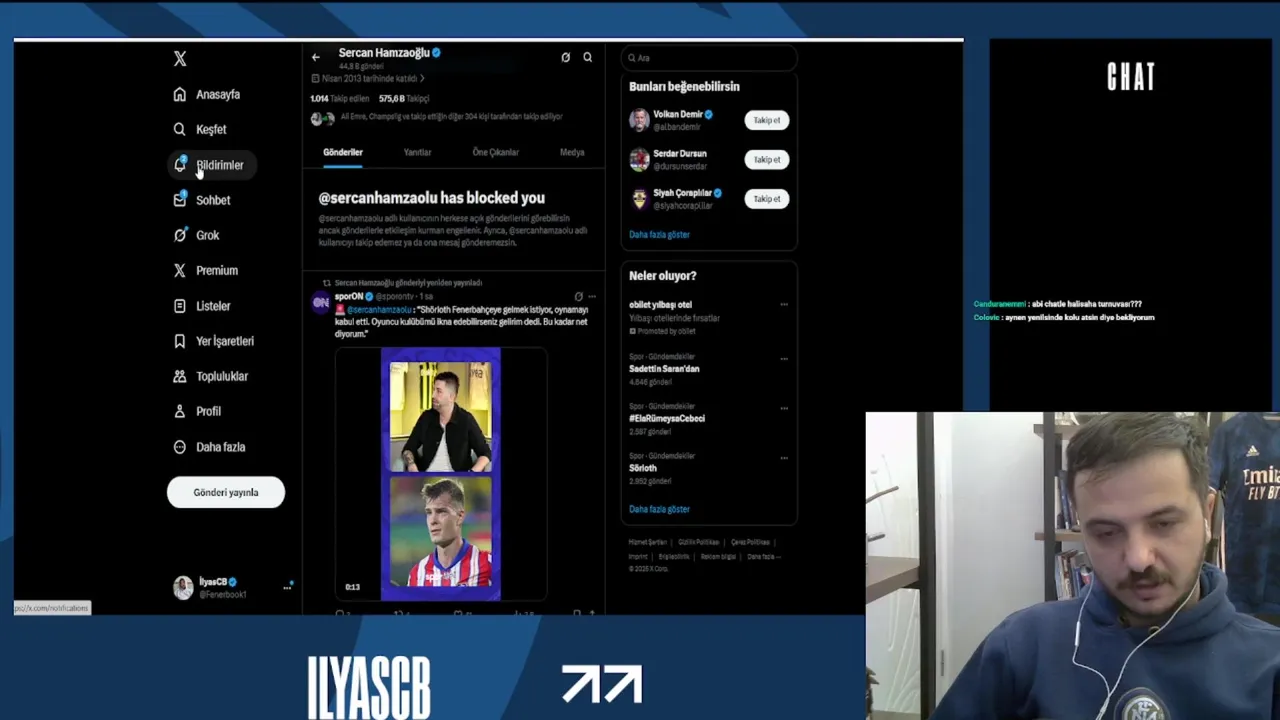The height and width of the screenshot is (720, 1280).
Task: Open Siyah Çoraplılar avatar
Action: pyautogui.click(x=639, y=198)
